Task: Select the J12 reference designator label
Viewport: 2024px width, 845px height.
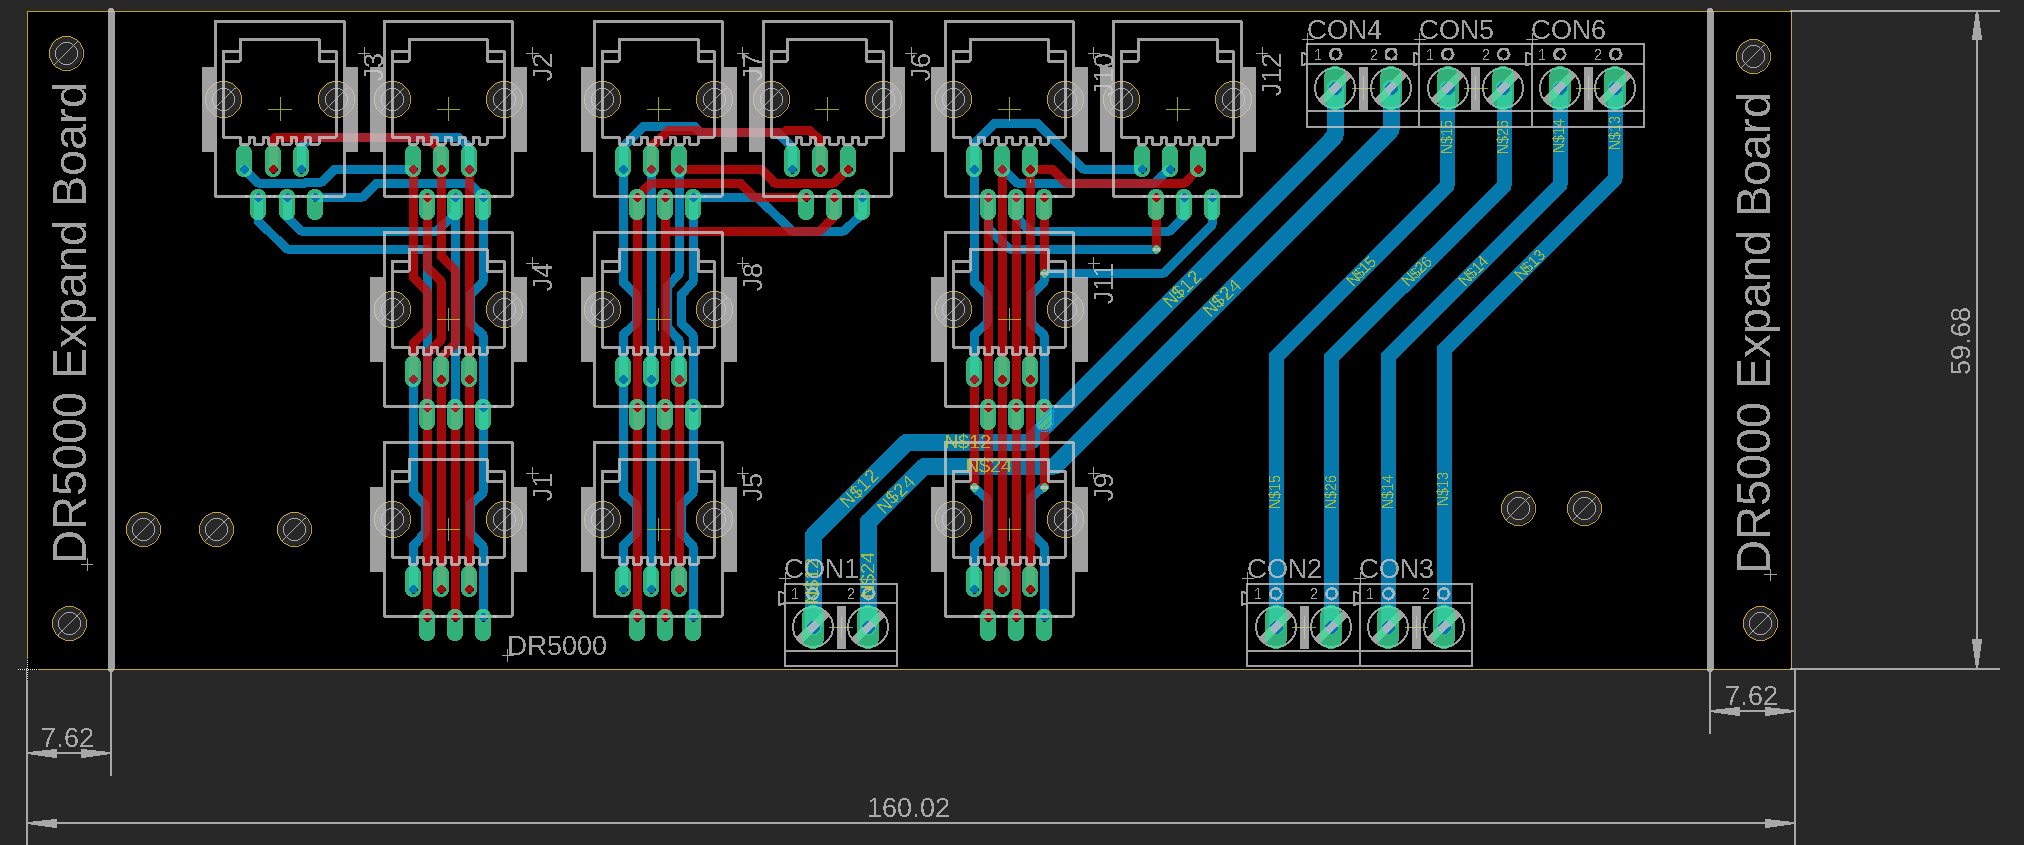Action: tap(1271, 74)
